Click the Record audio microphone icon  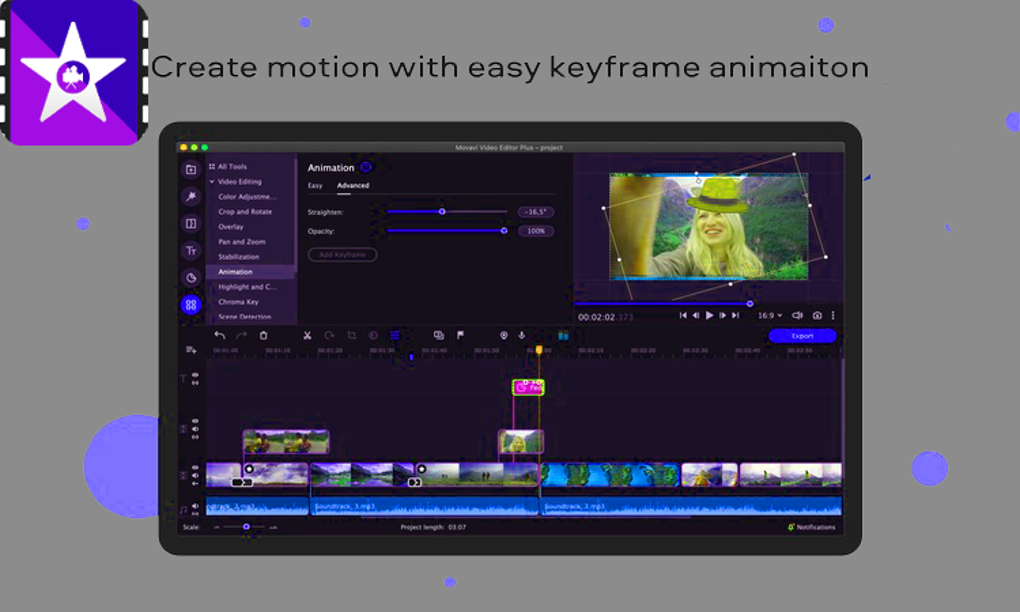coord(522,336)
